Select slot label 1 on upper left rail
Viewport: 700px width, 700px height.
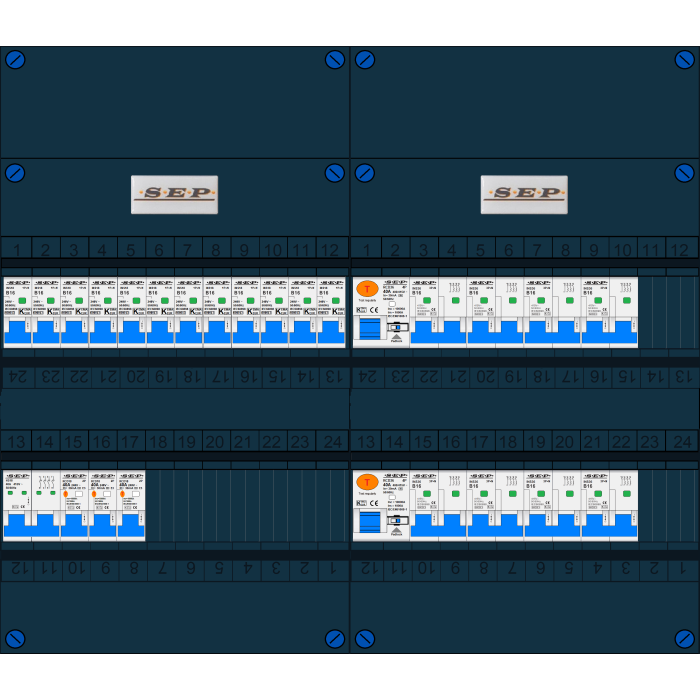[15, 249]
